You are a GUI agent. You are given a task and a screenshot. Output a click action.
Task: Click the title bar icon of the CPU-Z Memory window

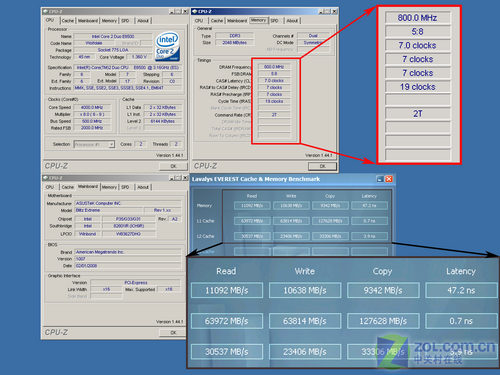[195, 11]
